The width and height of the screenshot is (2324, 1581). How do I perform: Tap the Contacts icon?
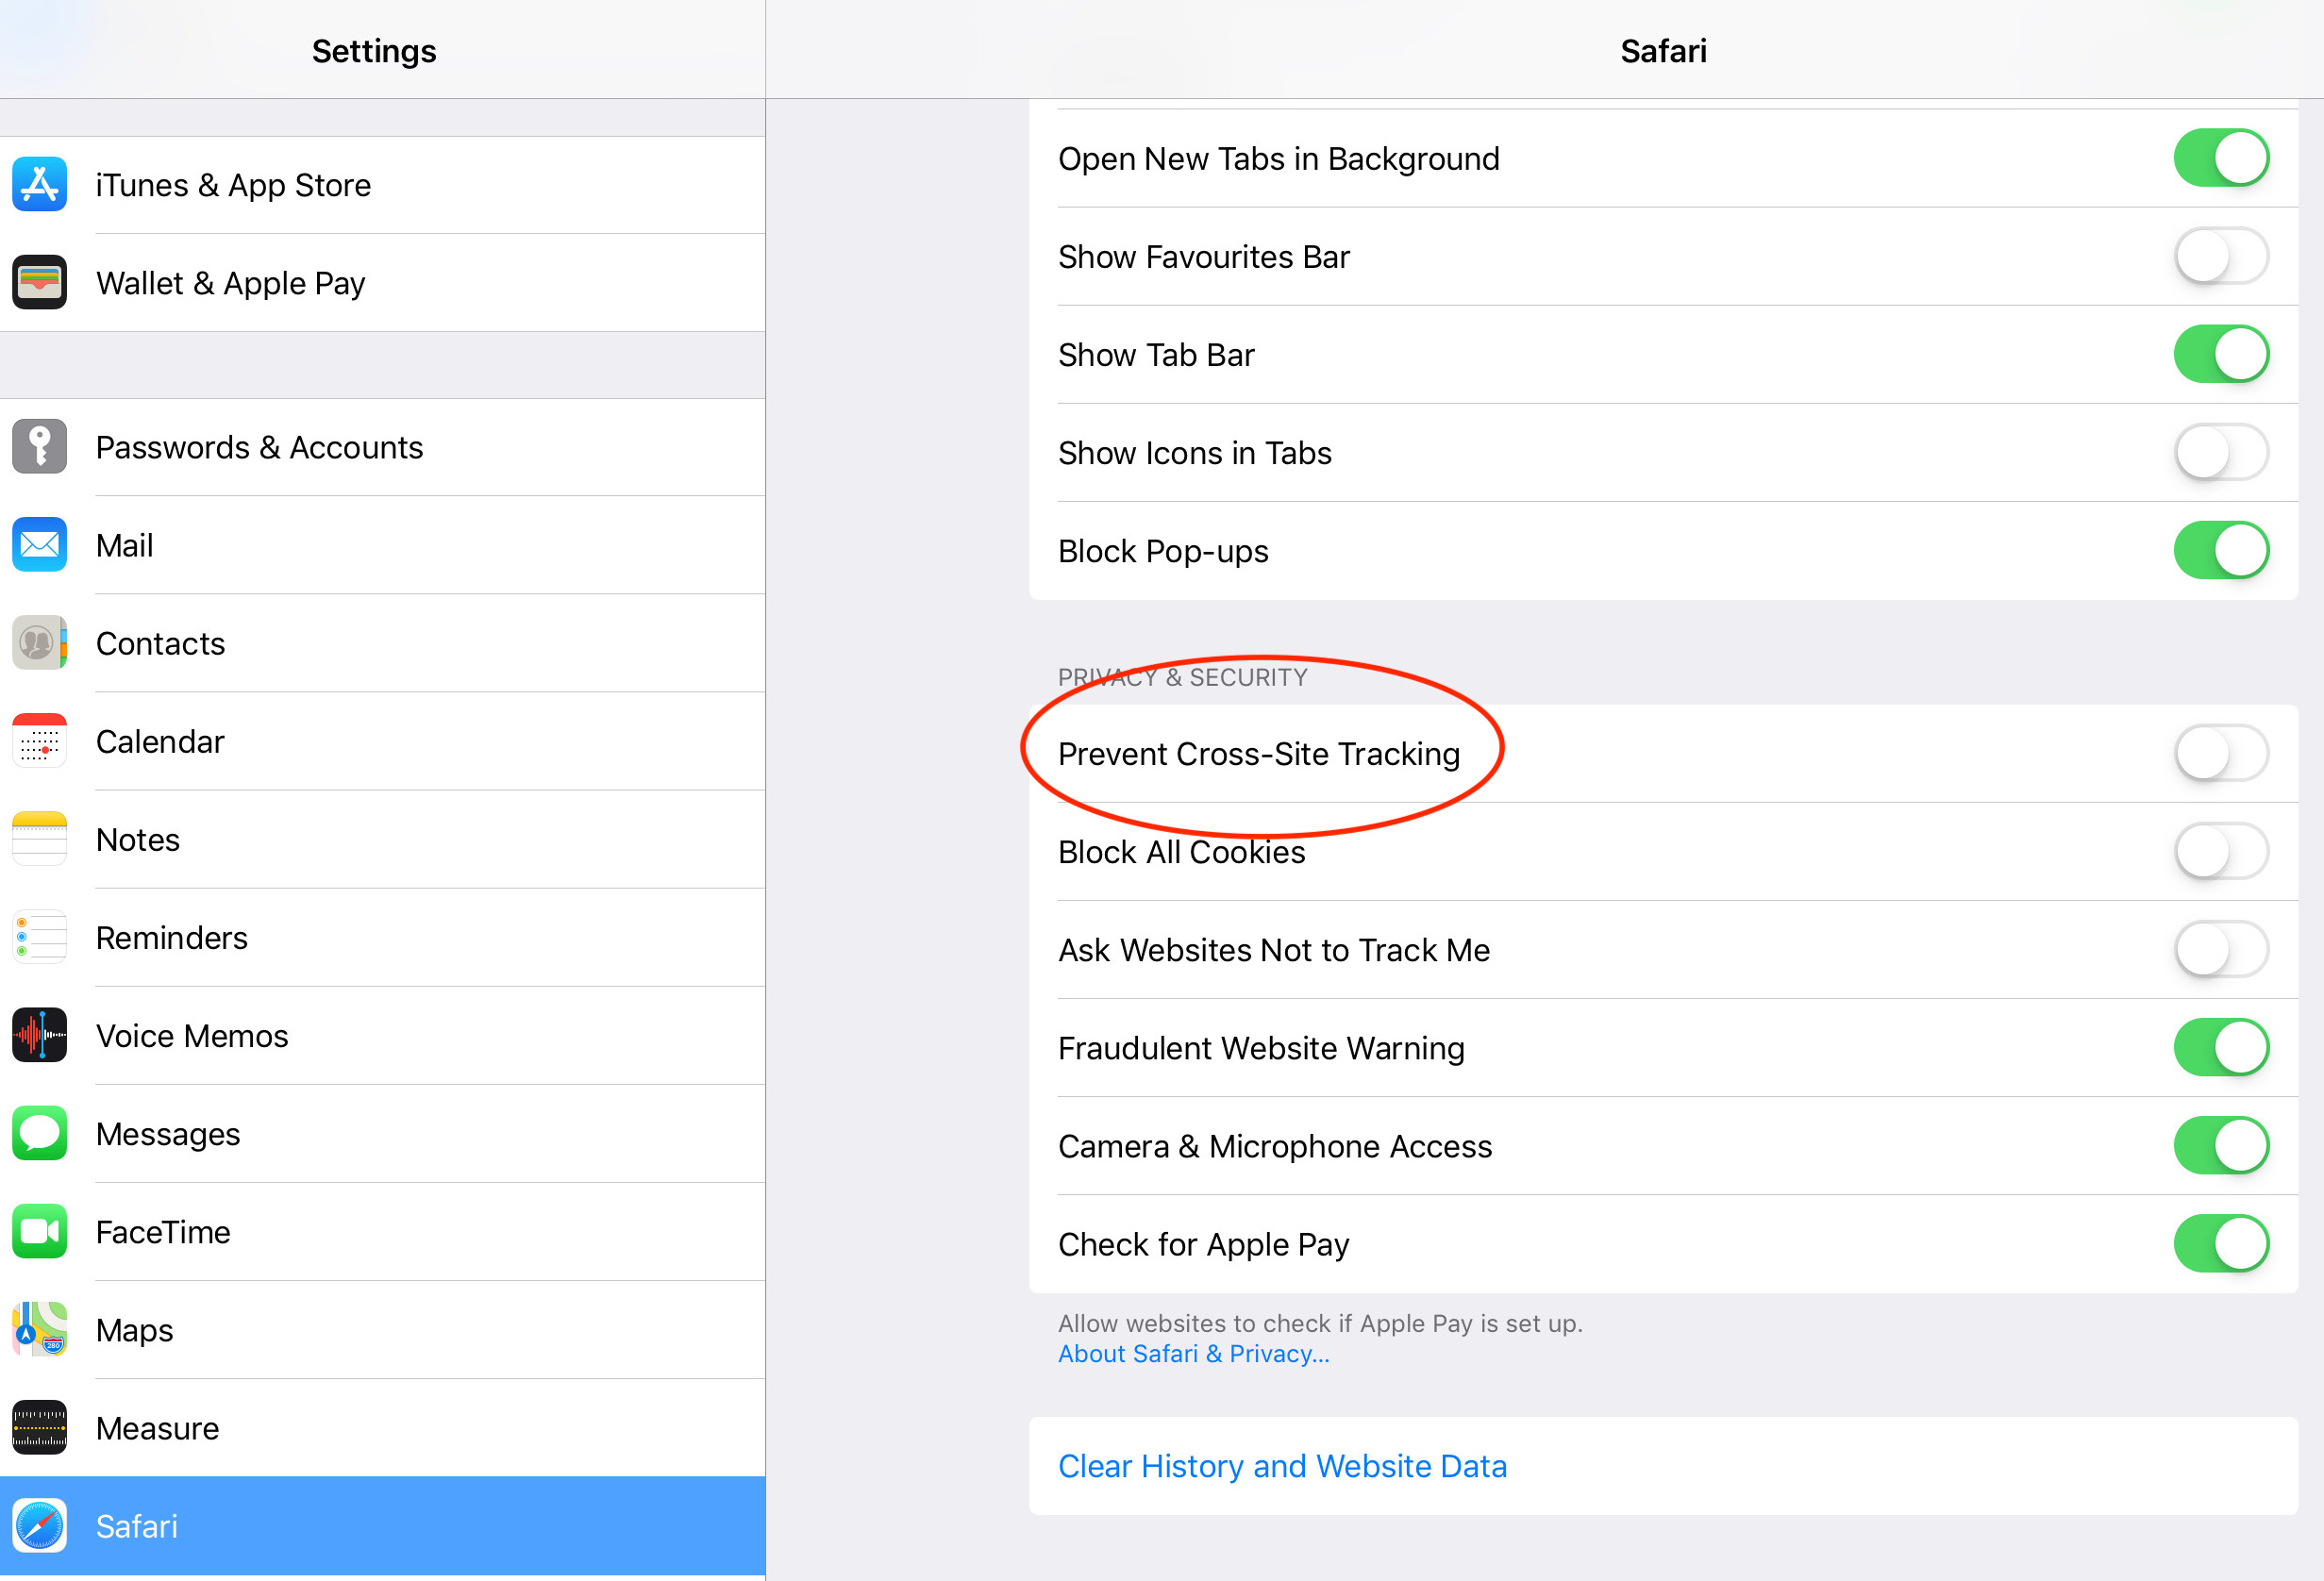[x=39, y=643]
